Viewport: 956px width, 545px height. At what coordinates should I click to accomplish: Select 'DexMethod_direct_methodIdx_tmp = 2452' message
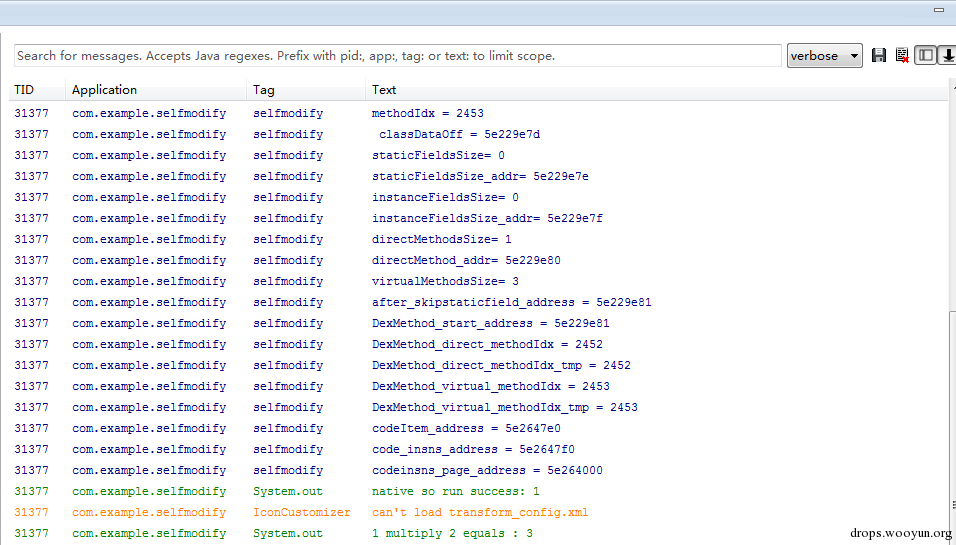[501, 365]
